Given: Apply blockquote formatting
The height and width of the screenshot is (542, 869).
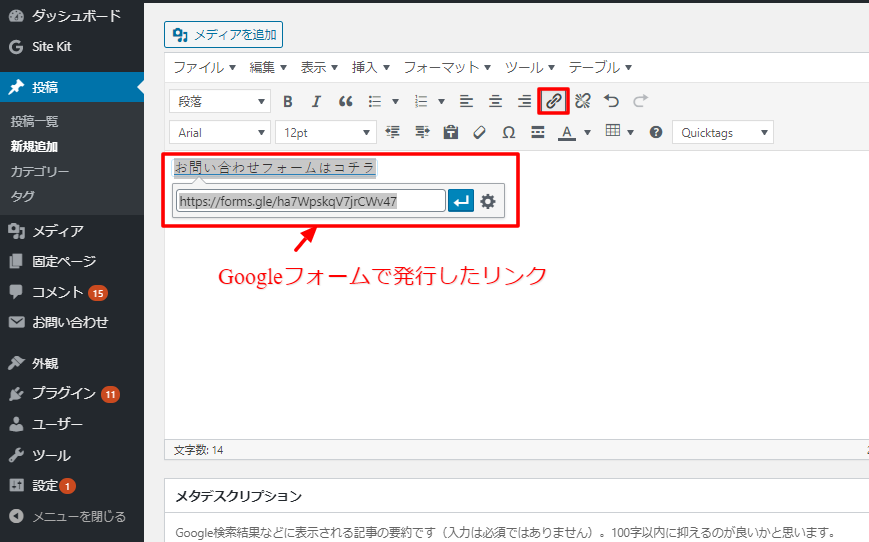Looking at the screenshot, I should point(346,101).
